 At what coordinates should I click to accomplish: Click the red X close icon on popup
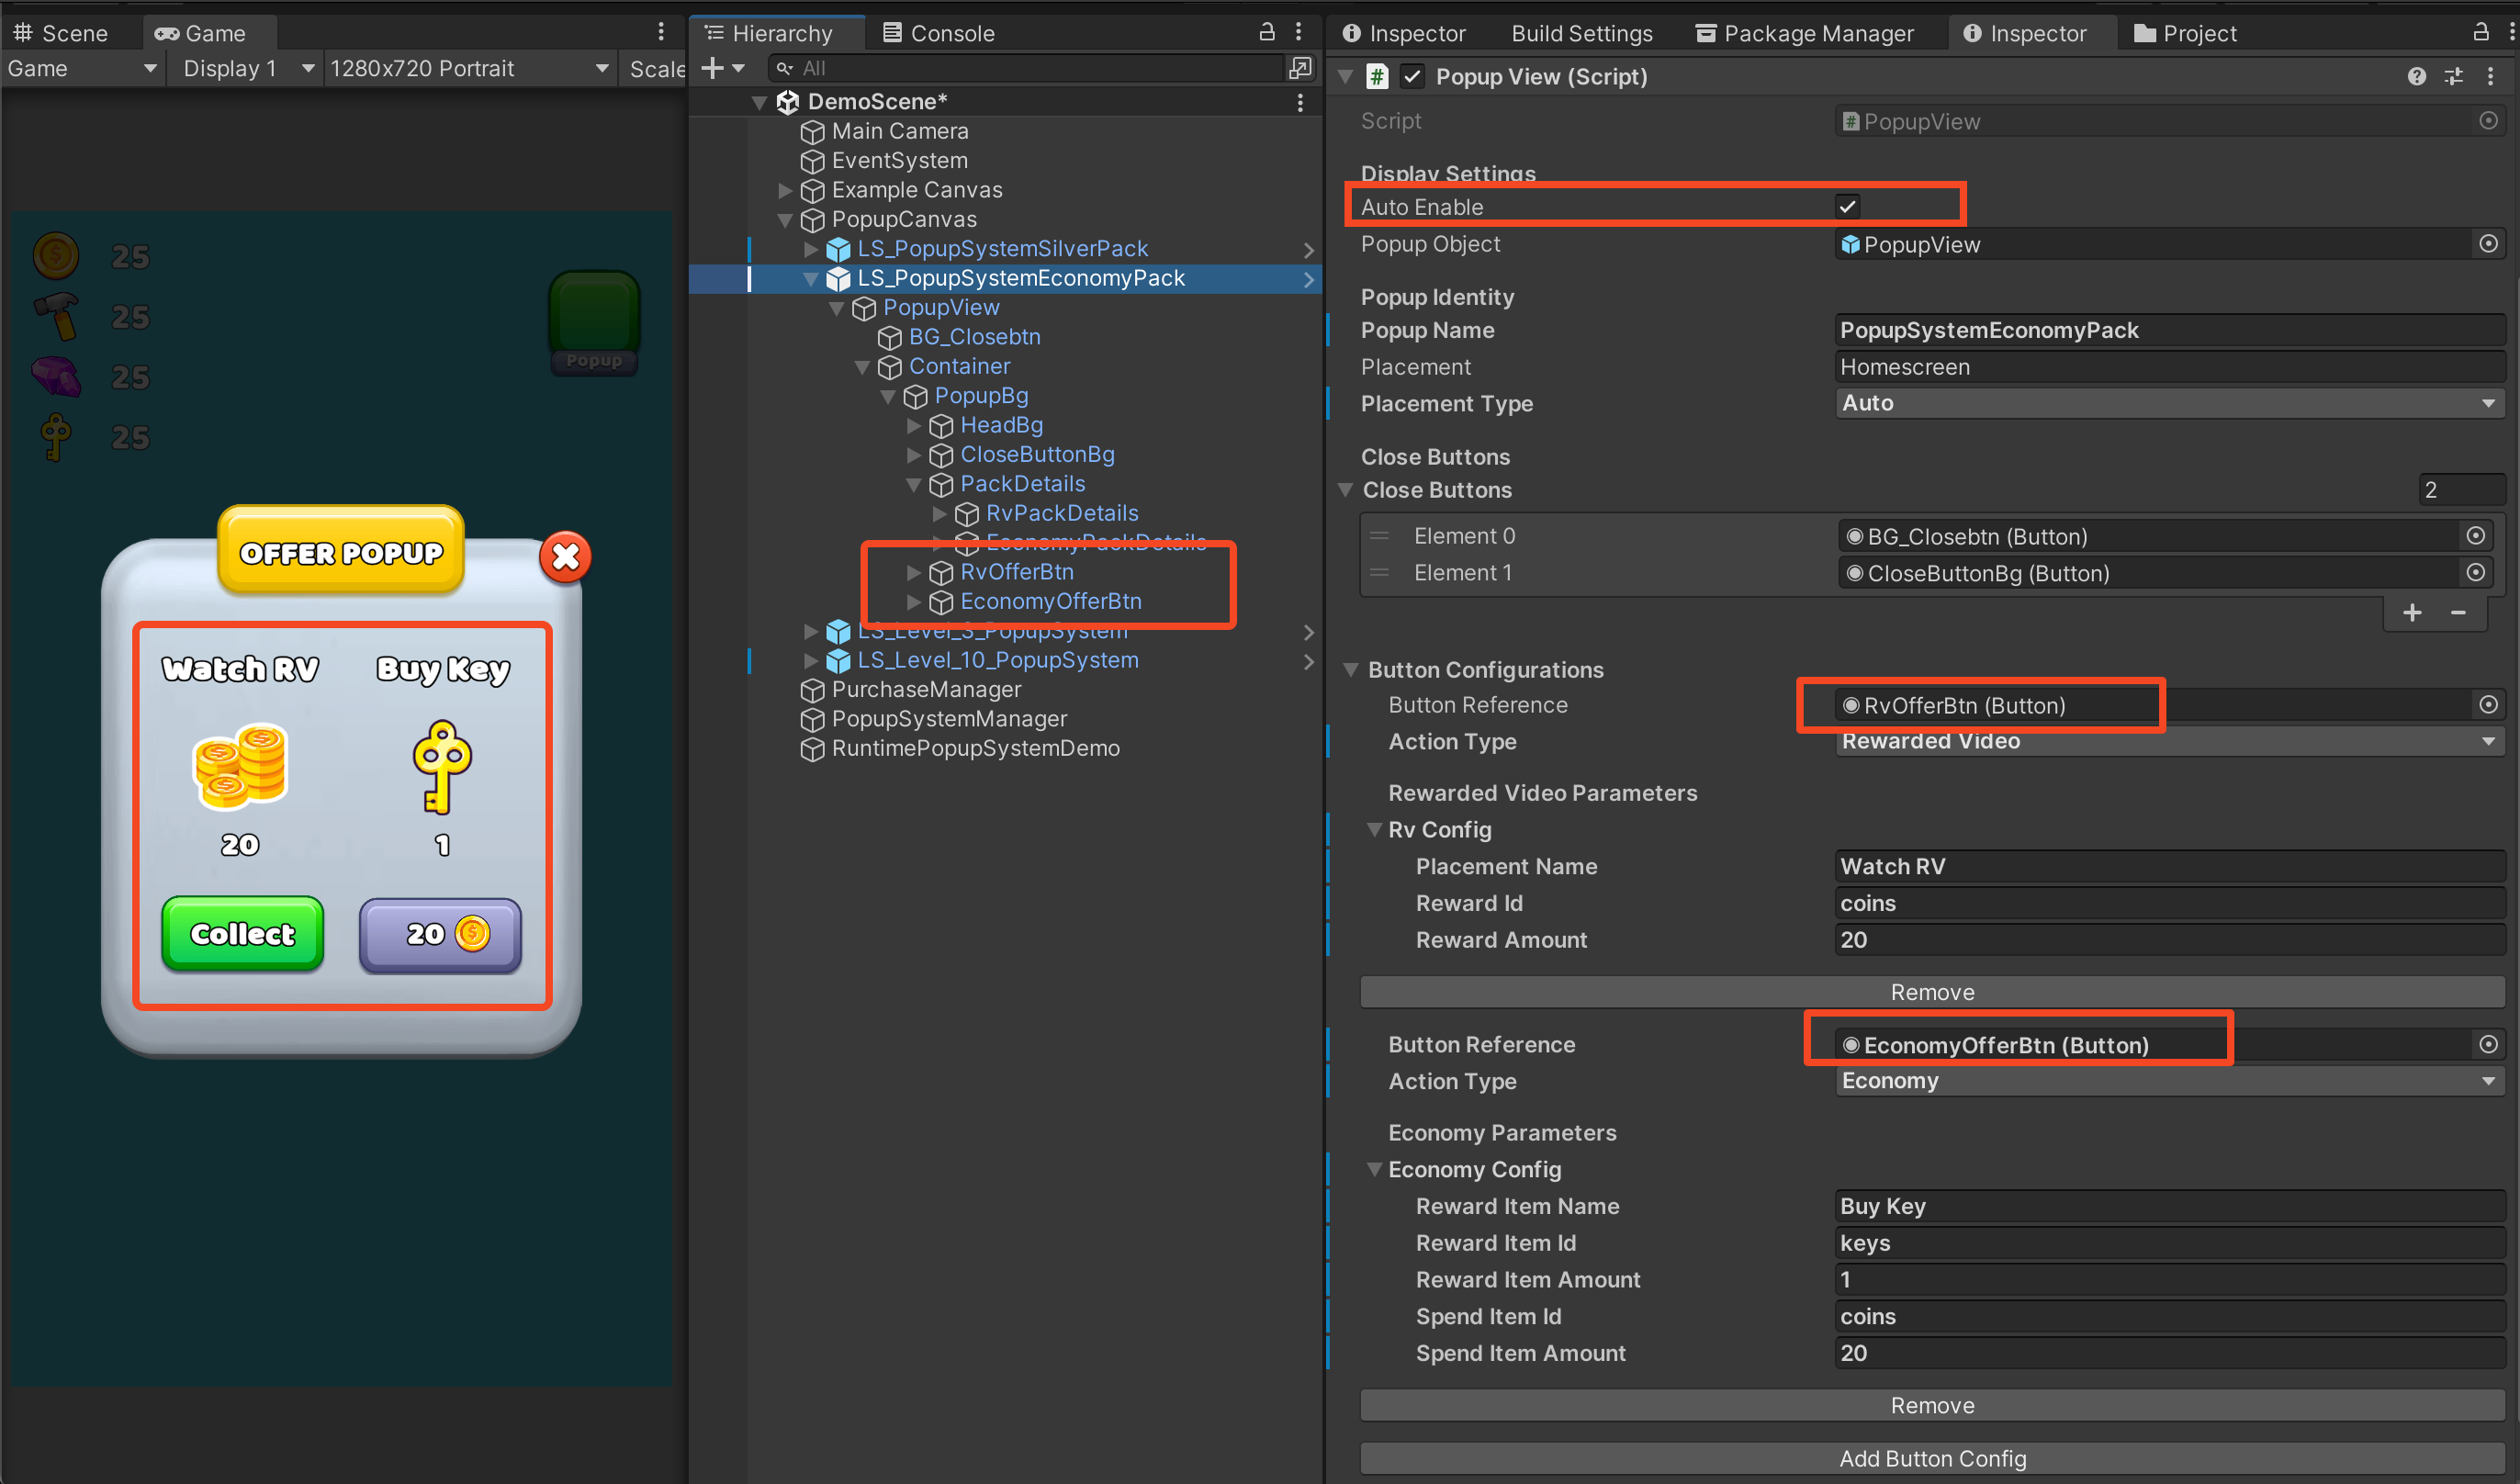565,556
